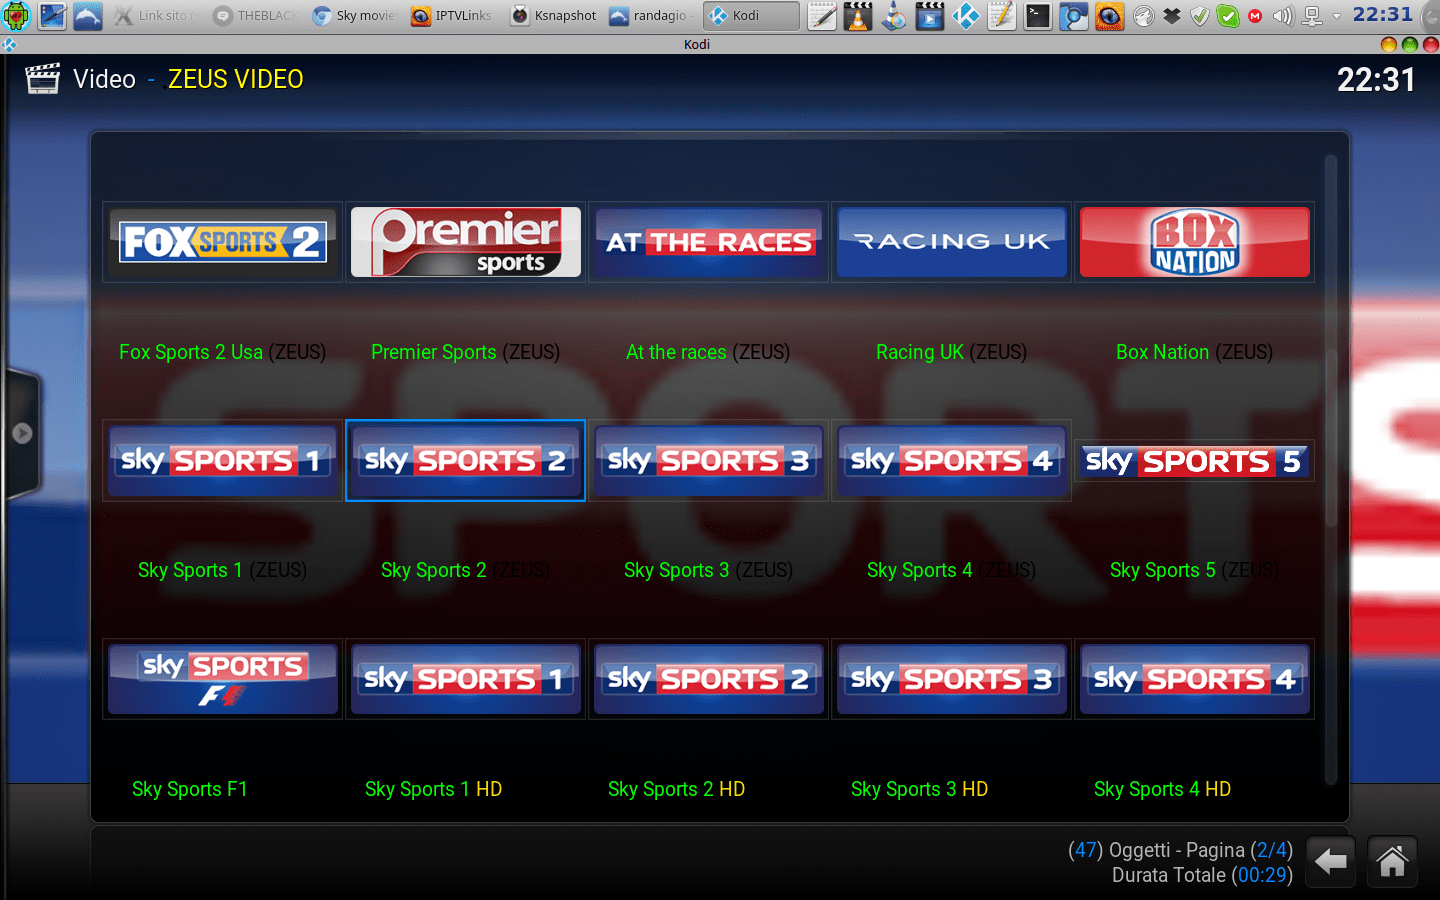Click the vertical scrollbar of channel list
This screenshot has width=1440, height=900.
(x=1331, y=470)
